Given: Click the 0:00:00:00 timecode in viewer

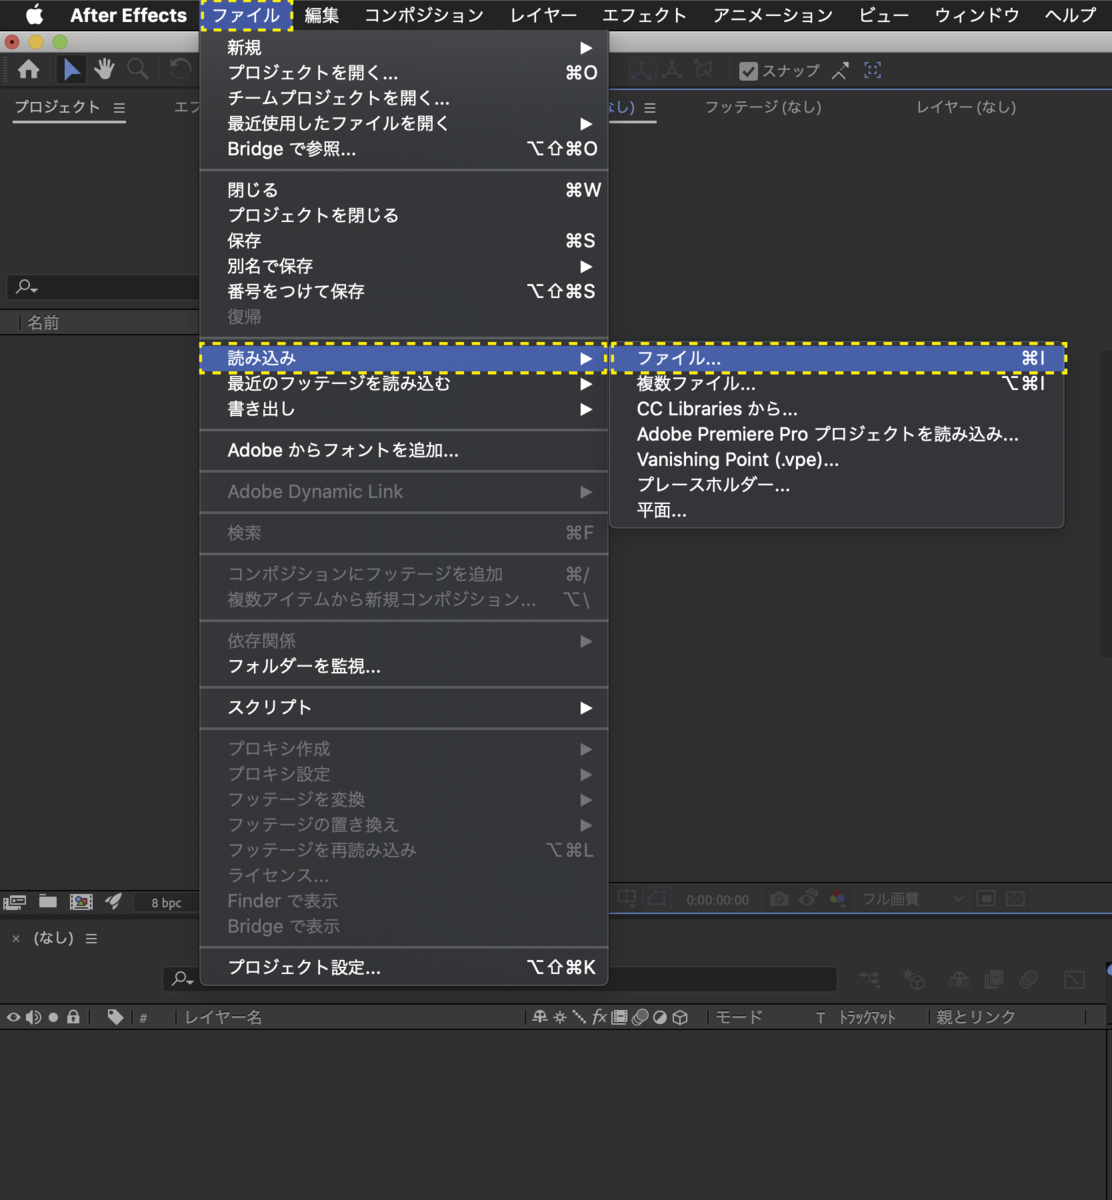Looking at the screenshot, I should [x=717, y=900].
